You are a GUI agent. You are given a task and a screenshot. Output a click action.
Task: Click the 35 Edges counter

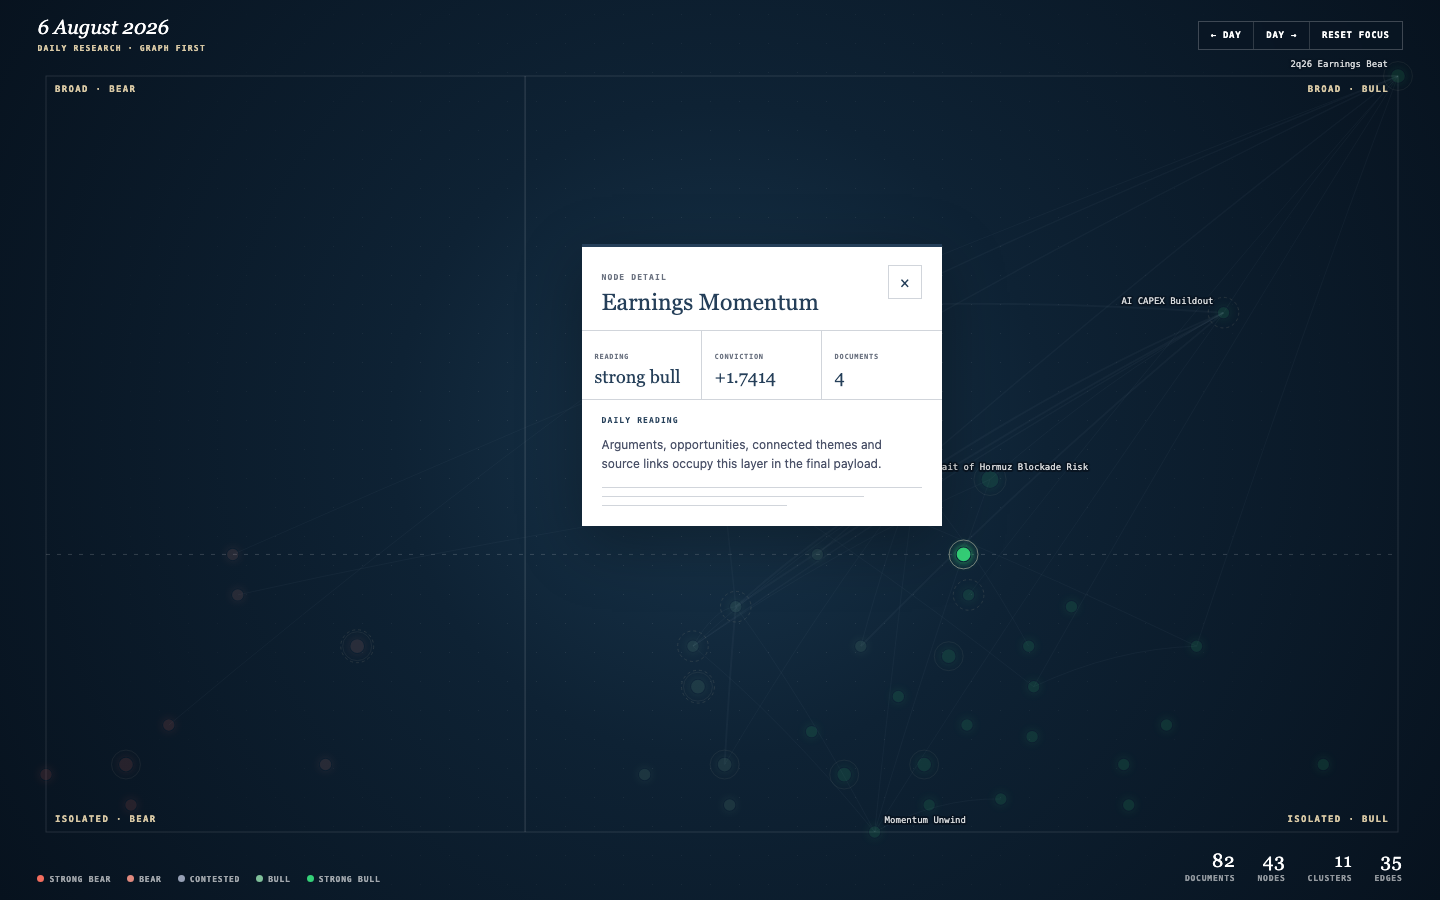point(1389,867)
